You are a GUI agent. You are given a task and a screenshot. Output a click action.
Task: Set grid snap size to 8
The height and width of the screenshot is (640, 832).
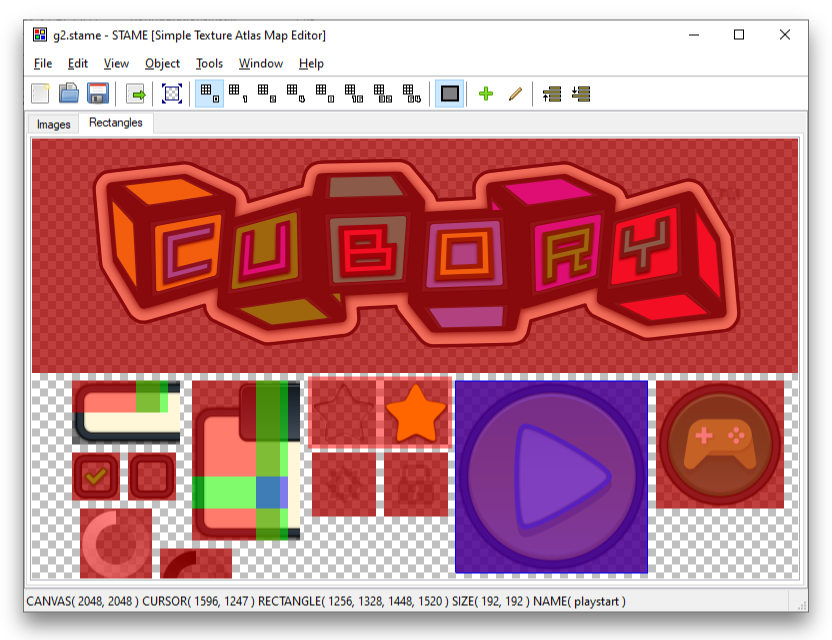click(324, 93)
